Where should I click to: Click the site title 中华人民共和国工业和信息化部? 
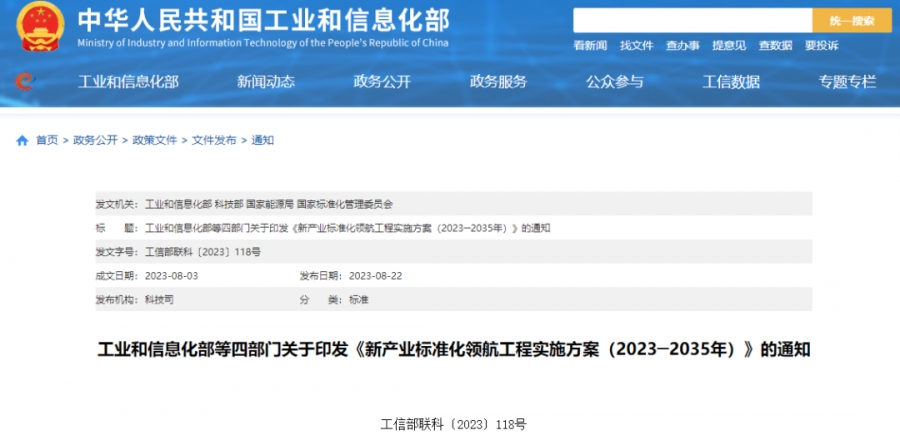(263, 20)
